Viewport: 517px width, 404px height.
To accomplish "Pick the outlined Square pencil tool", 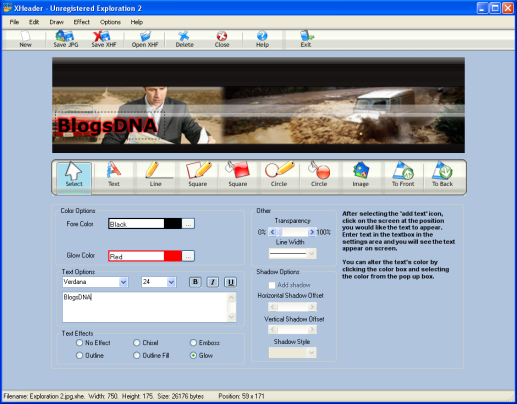I will click(198, 174).
